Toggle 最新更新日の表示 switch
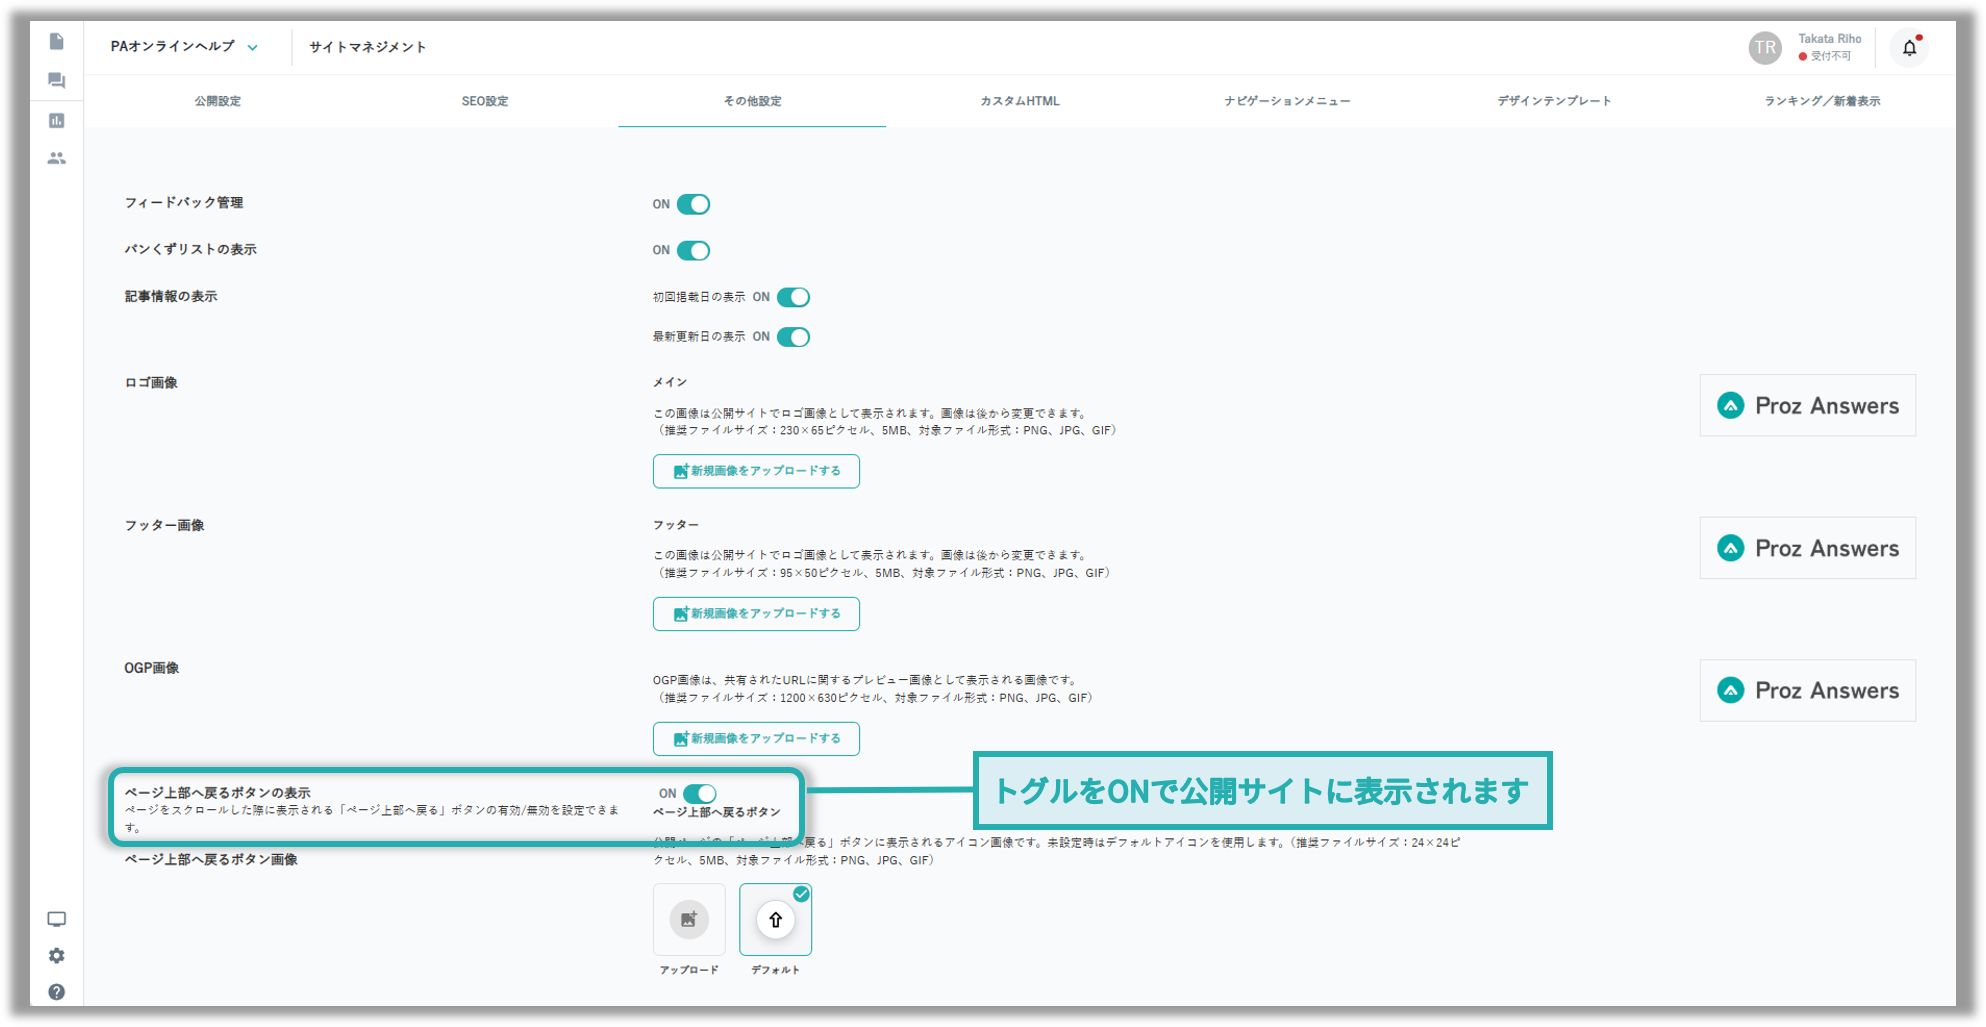 [x=793, y=337]
